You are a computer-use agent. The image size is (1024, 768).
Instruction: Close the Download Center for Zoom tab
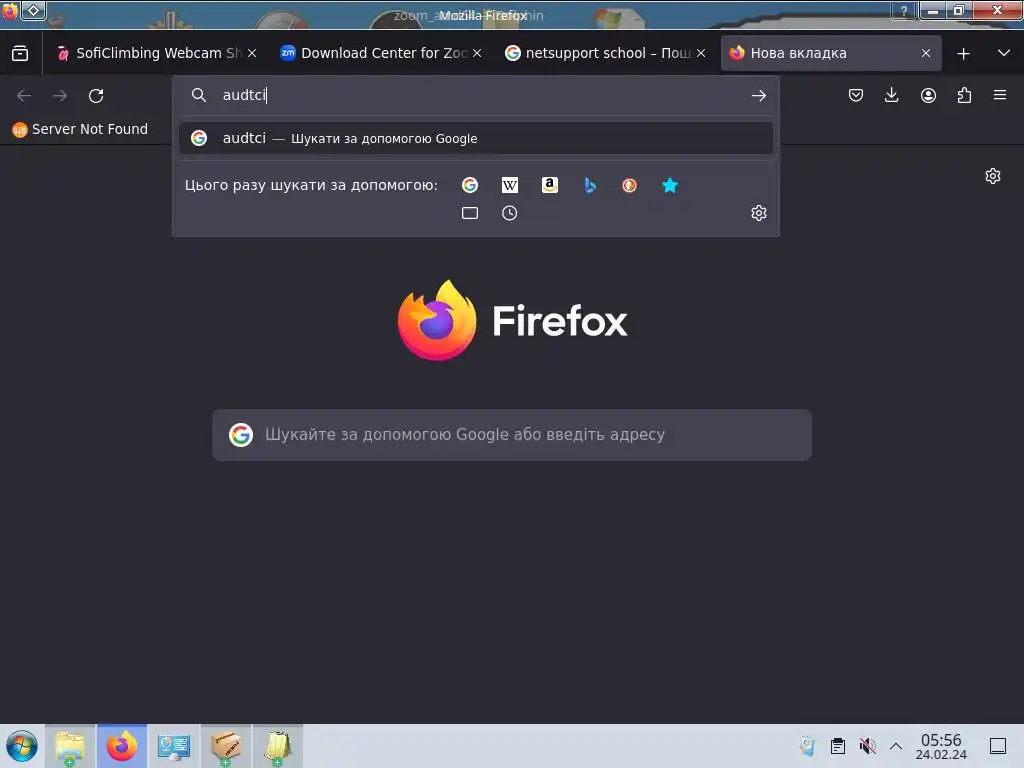[477, 54]
